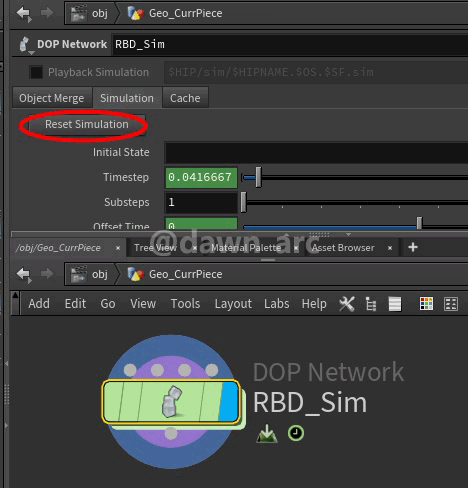Click the forward arrow in the network editor
The width and height of the screenshot is (468, 488).
pos(47,274)
